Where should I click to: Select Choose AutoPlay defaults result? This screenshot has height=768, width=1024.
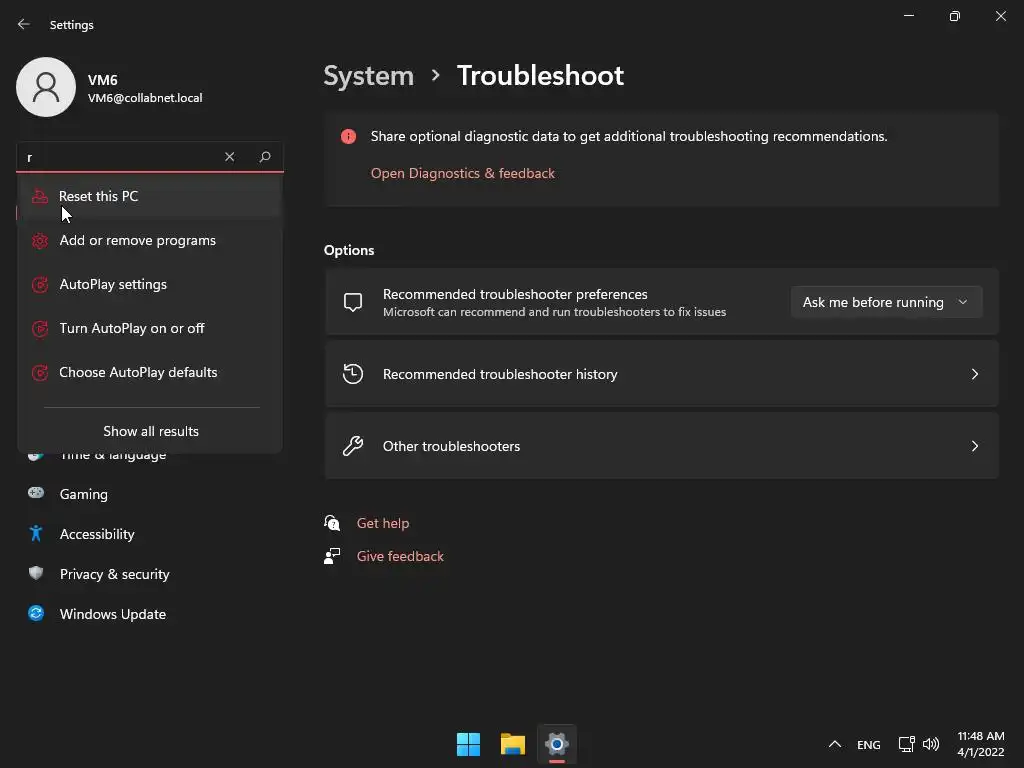point(150,372)
